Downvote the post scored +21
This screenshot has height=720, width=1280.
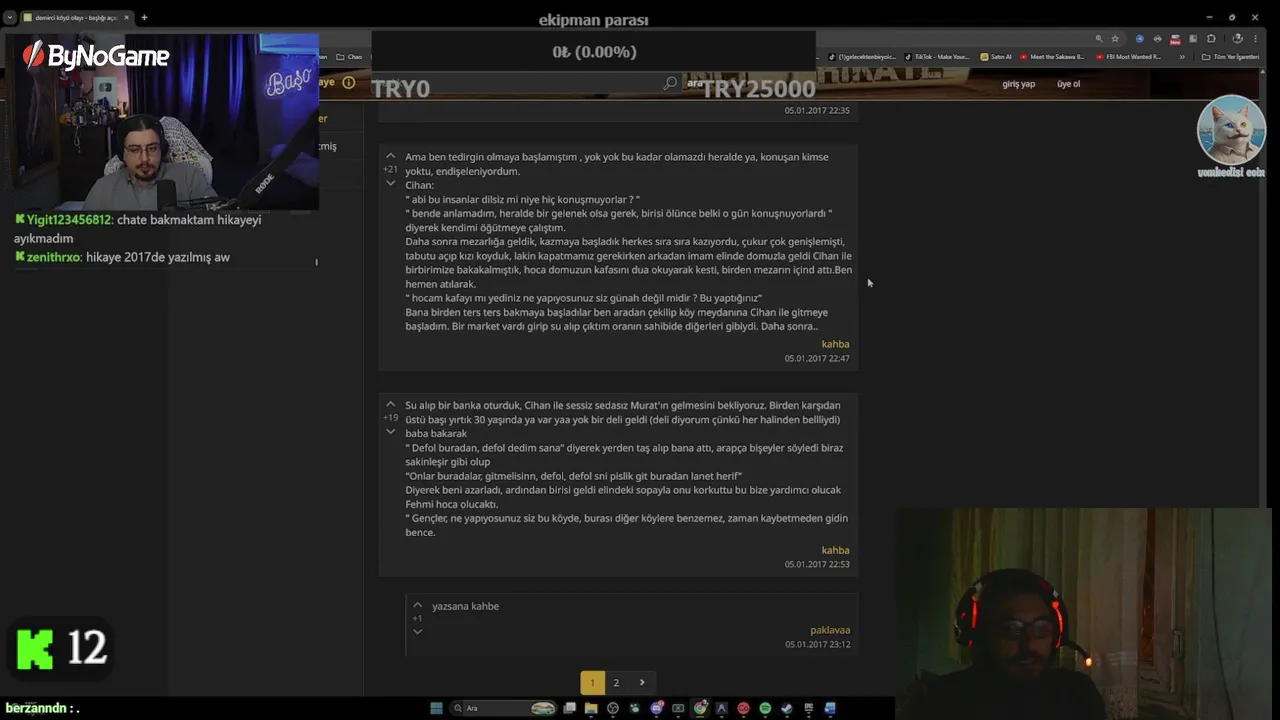coord(390,183)
